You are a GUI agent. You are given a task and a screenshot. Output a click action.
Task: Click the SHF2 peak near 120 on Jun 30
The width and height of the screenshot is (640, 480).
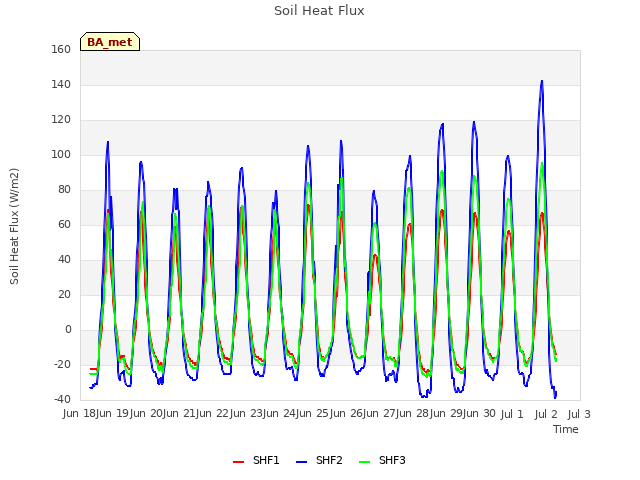tap(474, 122)
